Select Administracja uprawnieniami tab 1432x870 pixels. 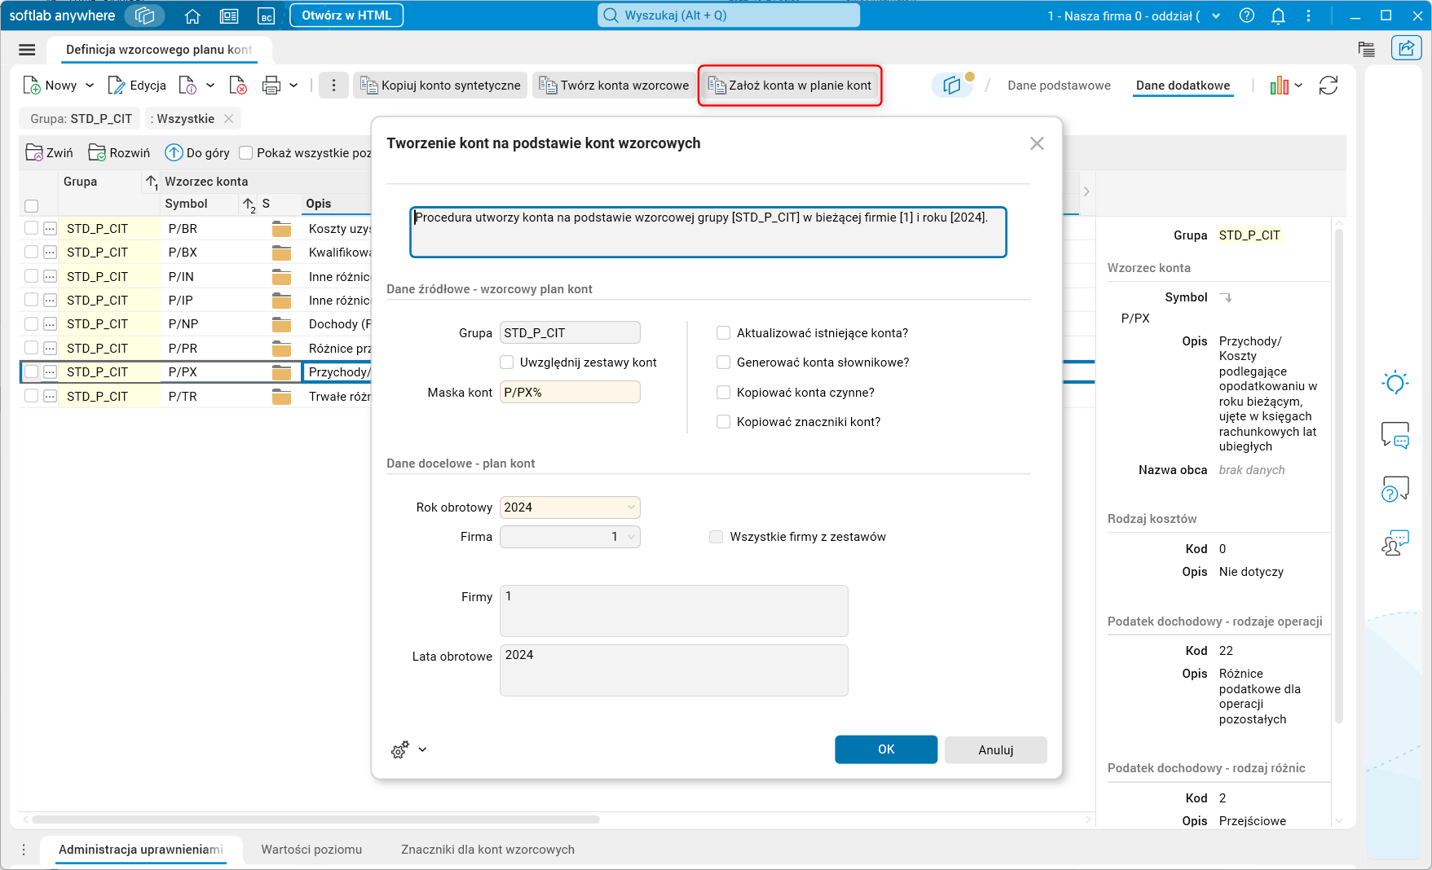pos(141,850)
